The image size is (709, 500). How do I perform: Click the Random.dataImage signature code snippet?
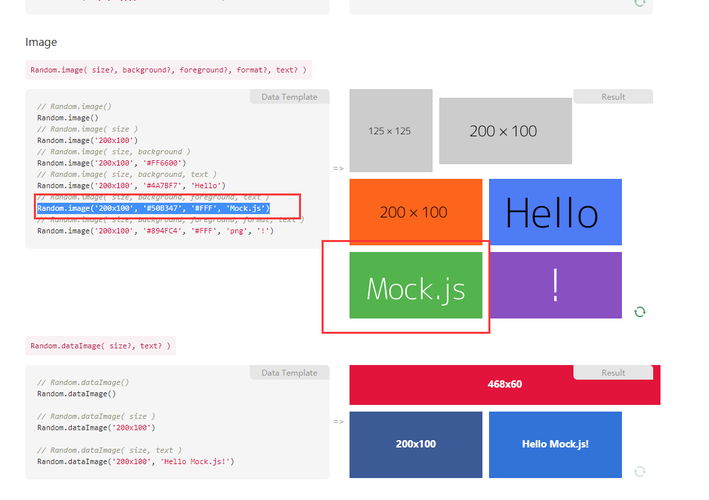click(x=100, y=346)
